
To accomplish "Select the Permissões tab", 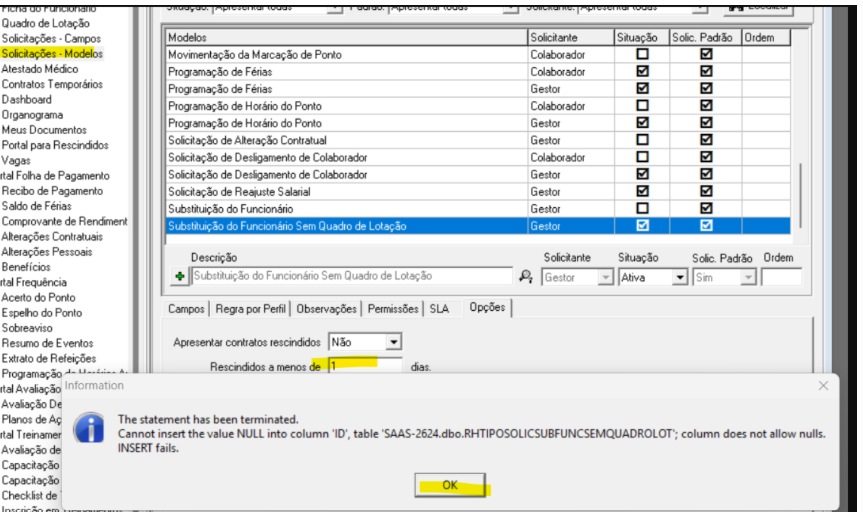I will 393,309.
